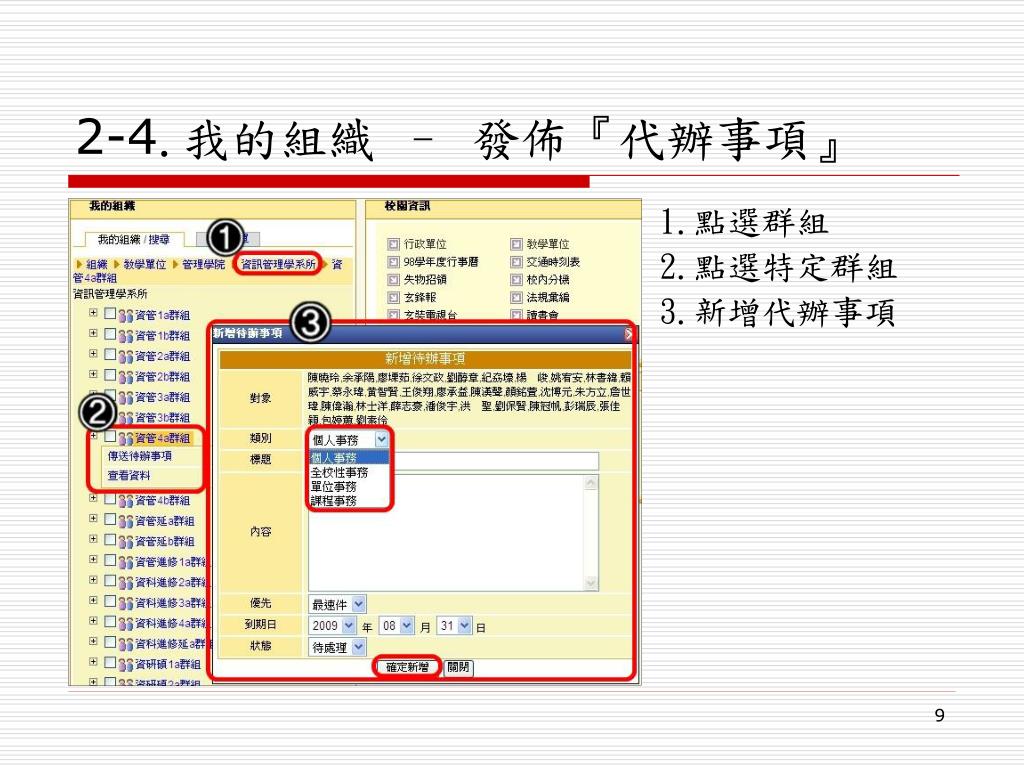Switch to the 我的組織 / 搜尋 tab
Screen dimensions: 1024x768
coord(133,240)
